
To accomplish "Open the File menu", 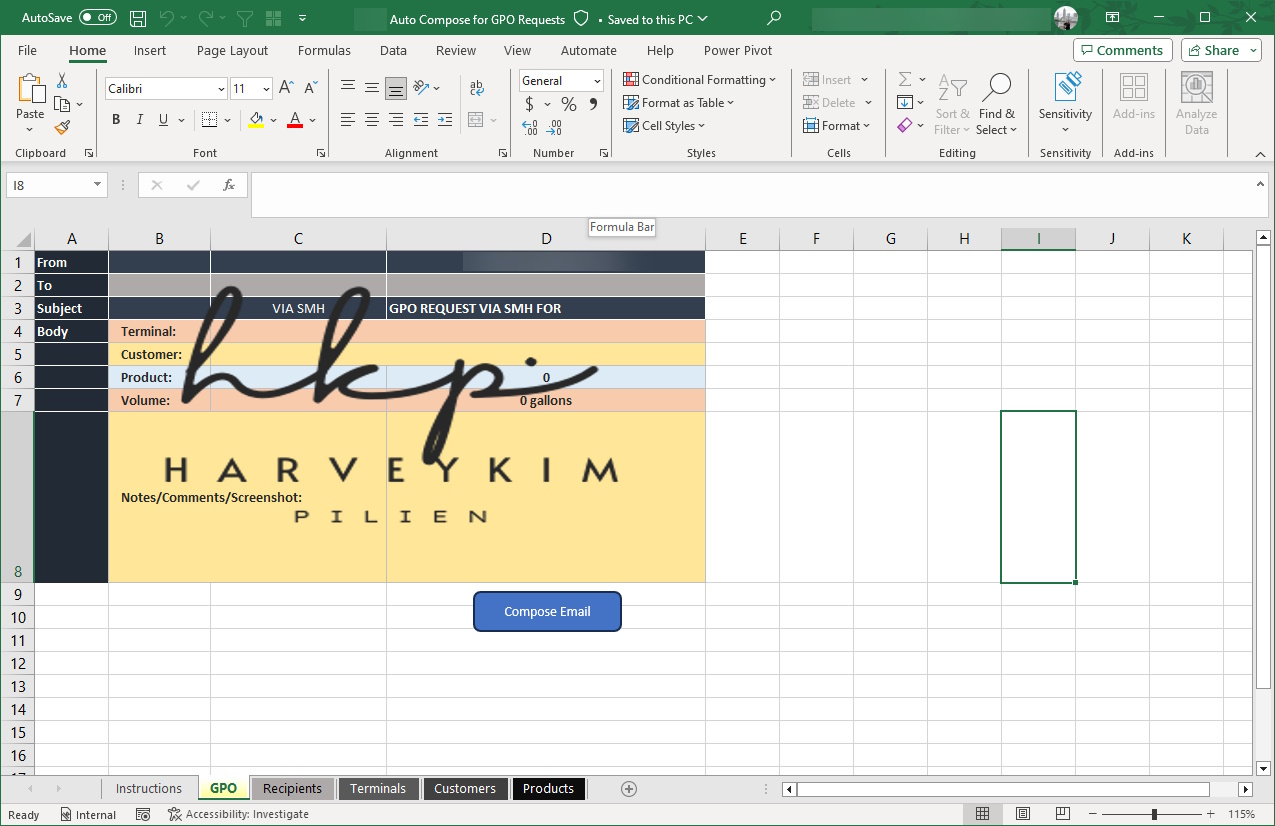I will point(27,50).
